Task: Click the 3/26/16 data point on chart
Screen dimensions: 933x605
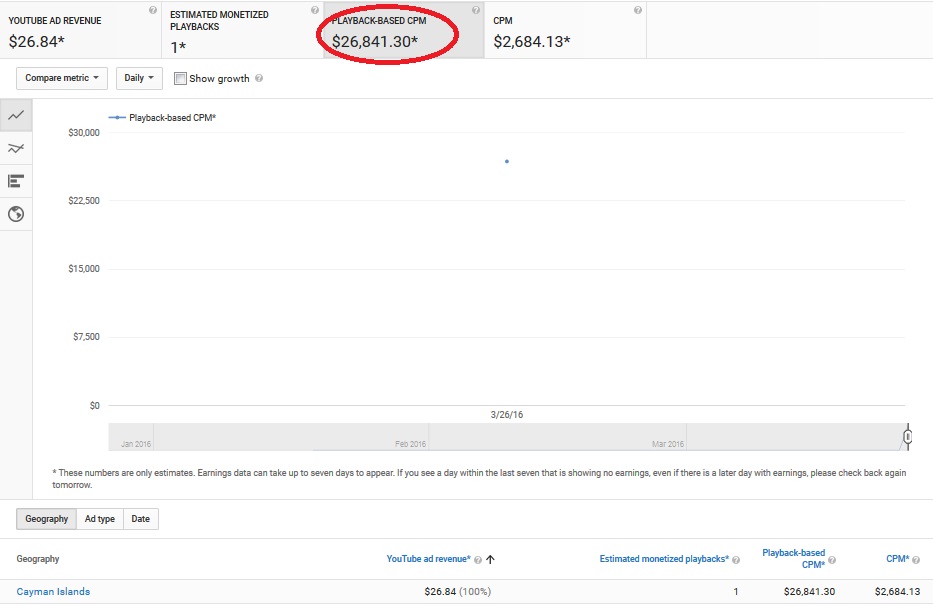Action: click(x=507, y=161)
